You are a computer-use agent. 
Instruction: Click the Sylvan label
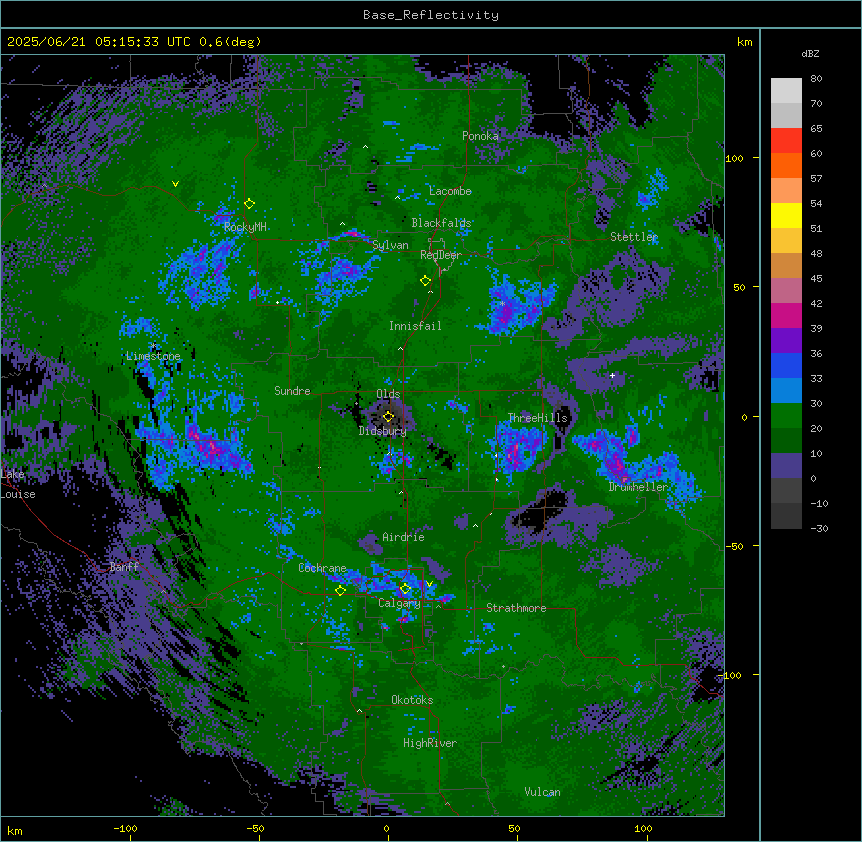(390, 246)
